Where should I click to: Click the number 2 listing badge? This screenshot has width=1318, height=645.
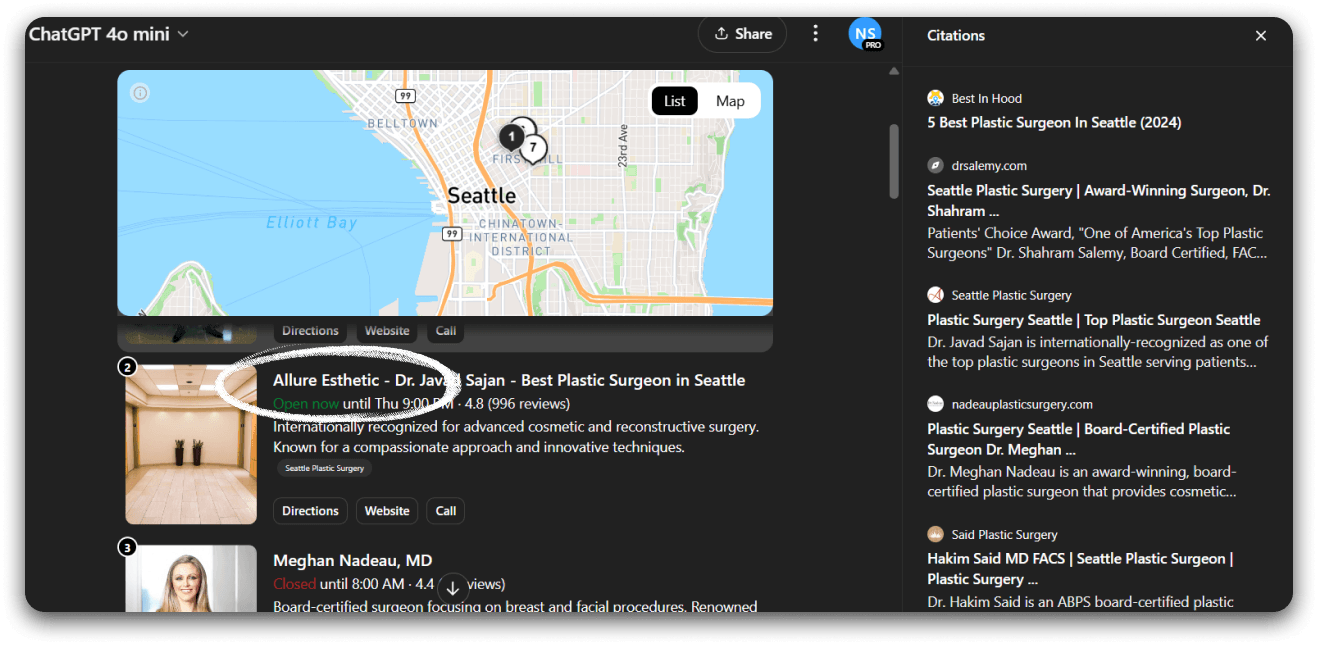click(x=127, y=367)
